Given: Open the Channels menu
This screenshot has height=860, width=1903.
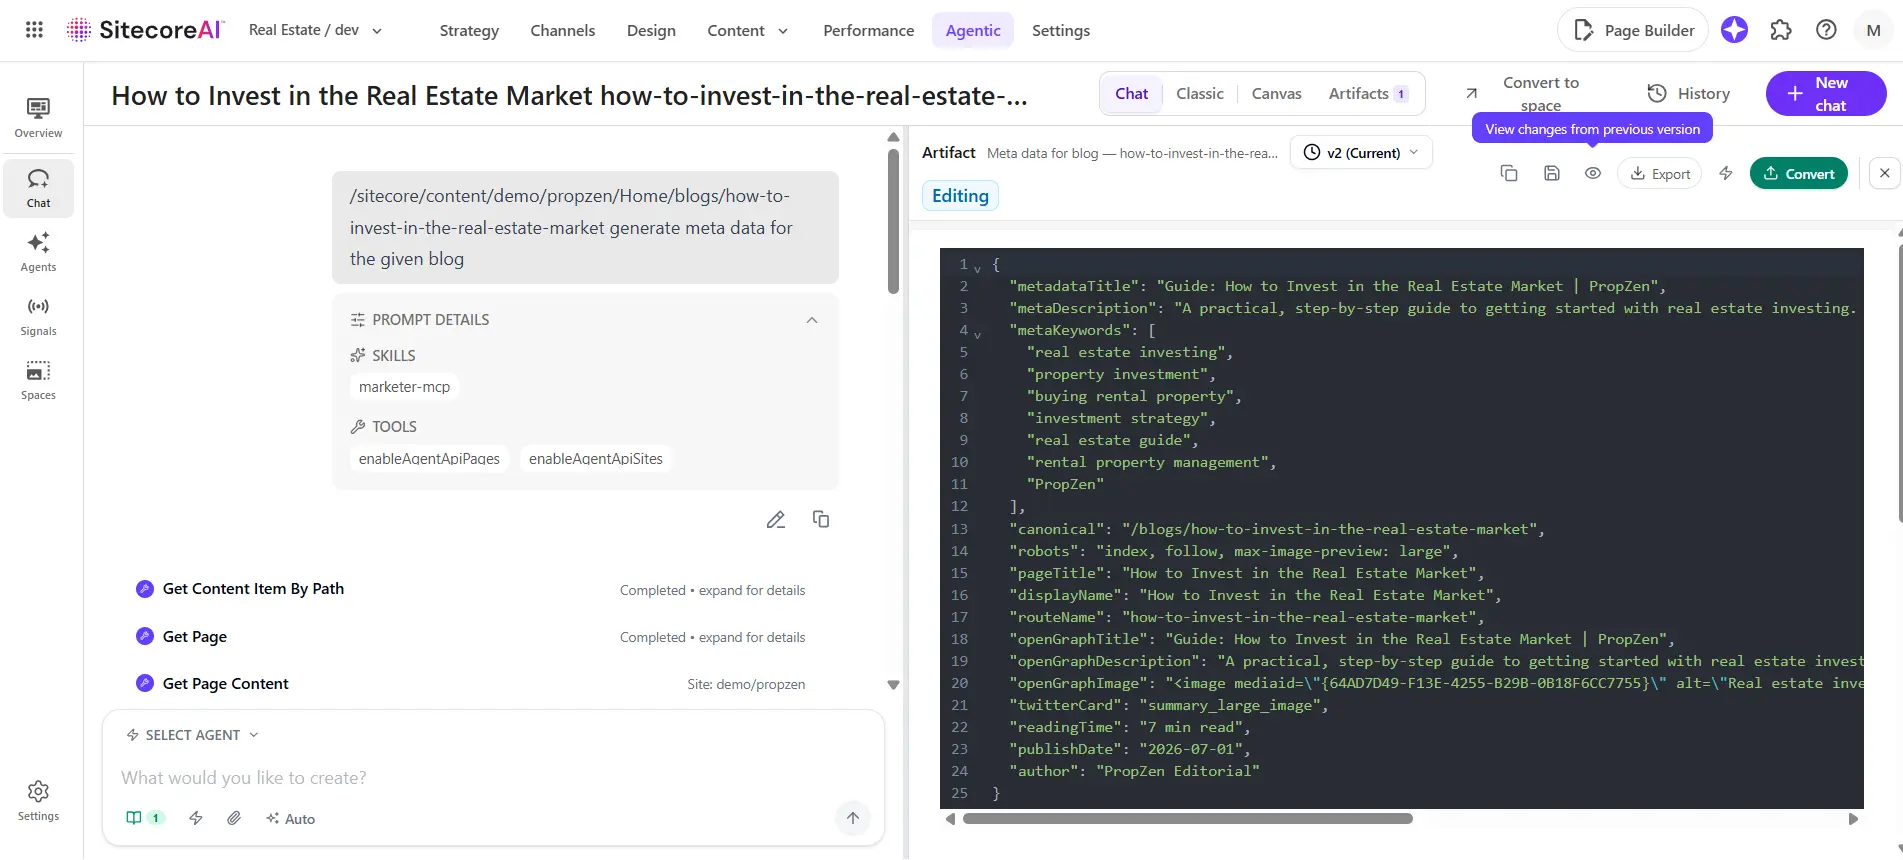Looking at the screenshot, I should [x=562, y=30].
